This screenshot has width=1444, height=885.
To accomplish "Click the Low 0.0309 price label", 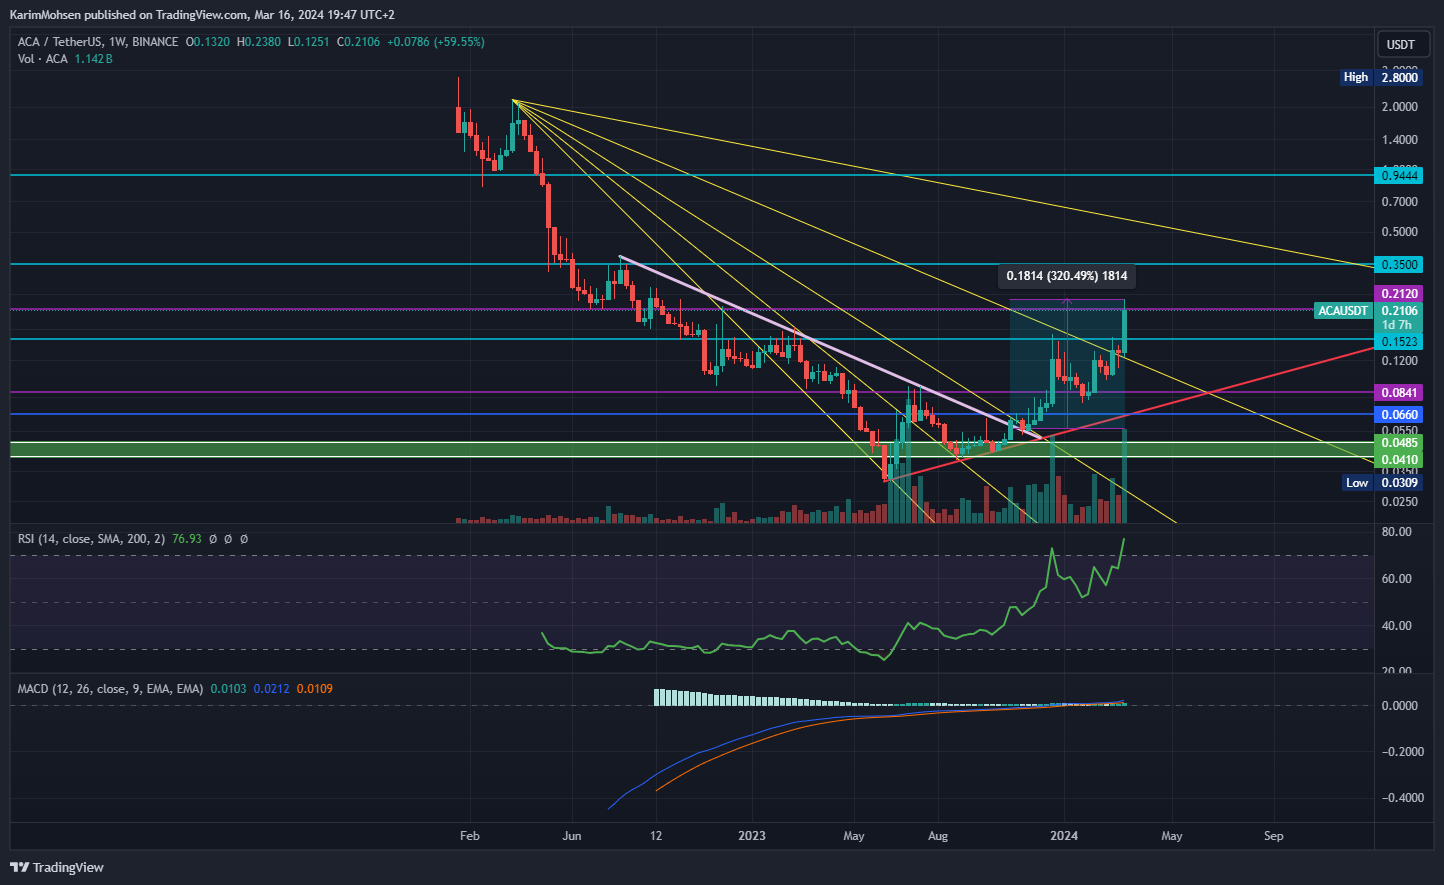I will pyautogui.click(x=1382, y=483).
